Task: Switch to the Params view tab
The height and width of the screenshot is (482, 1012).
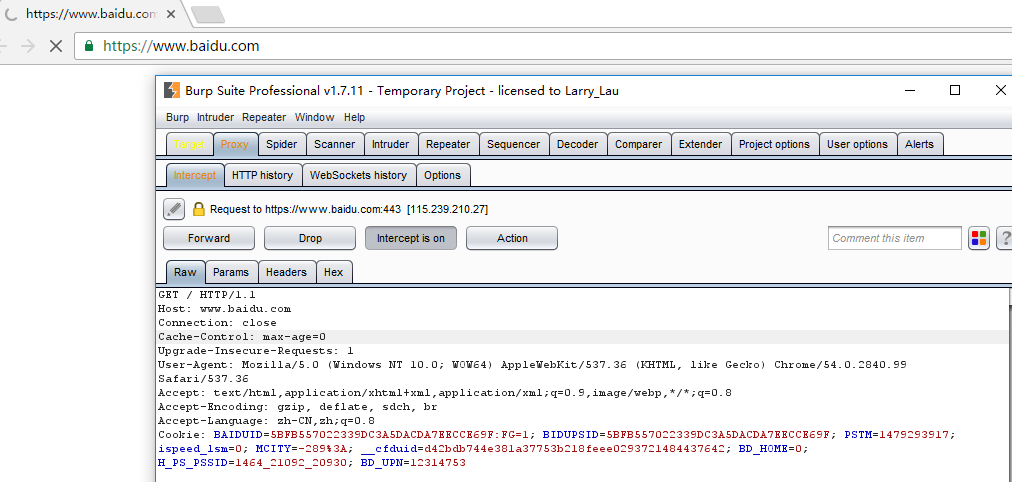Action: (231, 272)
